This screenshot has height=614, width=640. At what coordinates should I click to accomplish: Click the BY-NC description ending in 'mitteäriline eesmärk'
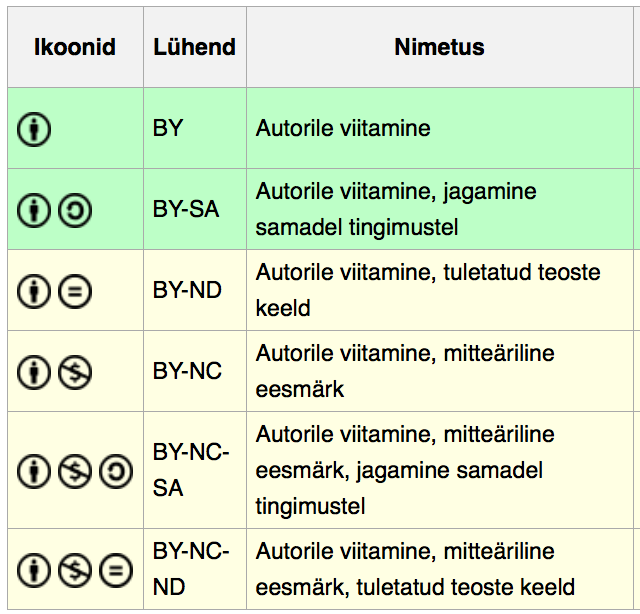click(405, 371)
